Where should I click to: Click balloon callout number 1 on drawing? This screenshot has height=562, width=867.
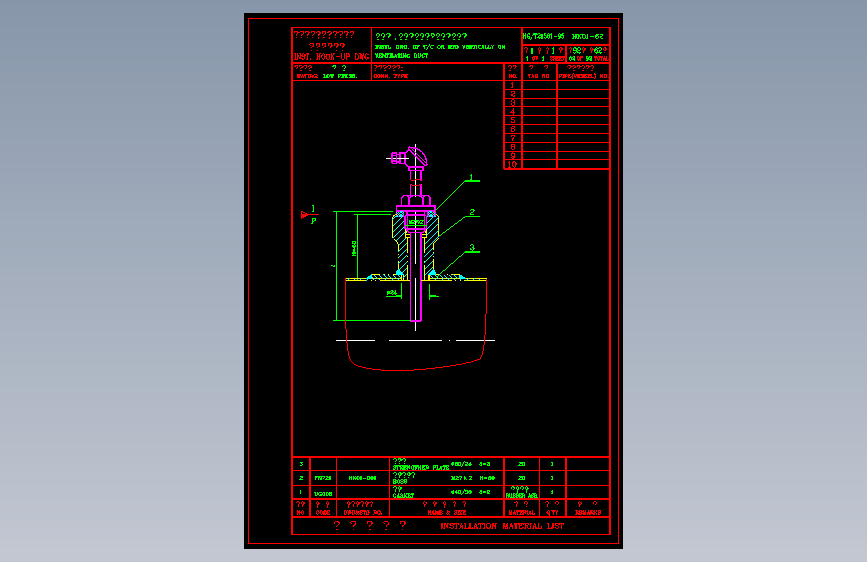point(471,178)
